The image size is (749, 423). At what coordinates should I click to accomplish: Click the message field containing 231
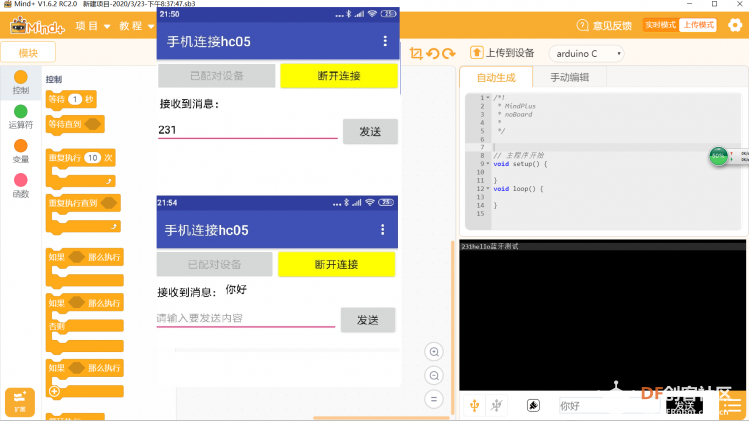tap(247, 130)
